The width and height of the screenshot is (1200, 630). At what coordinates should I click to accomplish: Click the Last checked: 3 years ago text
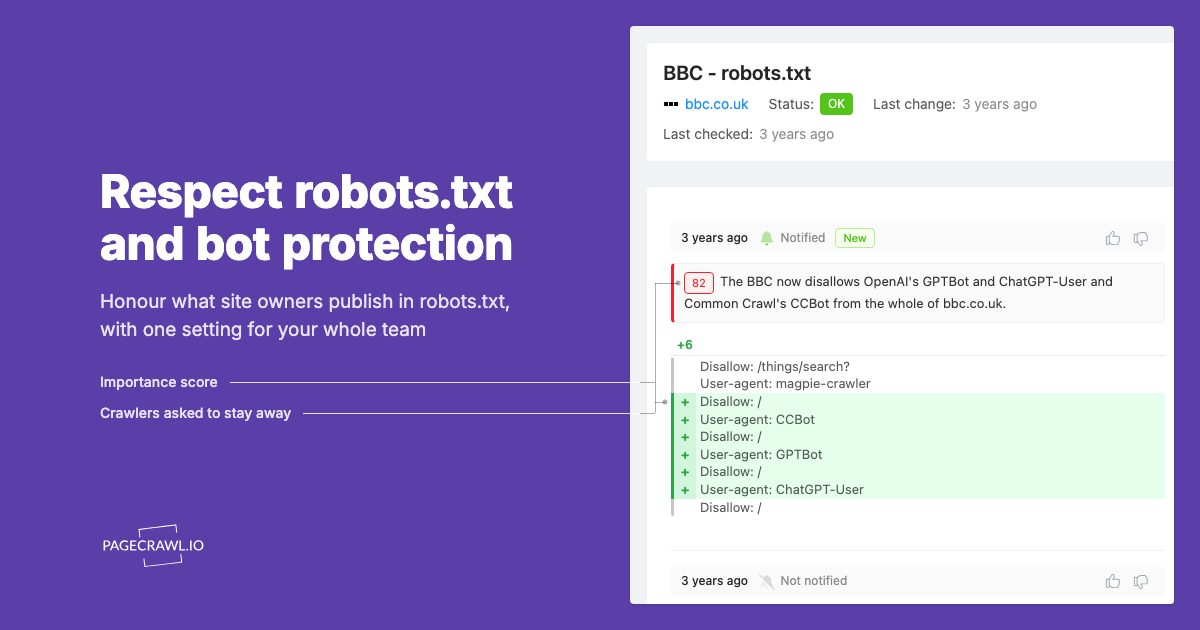pos(748,134)
